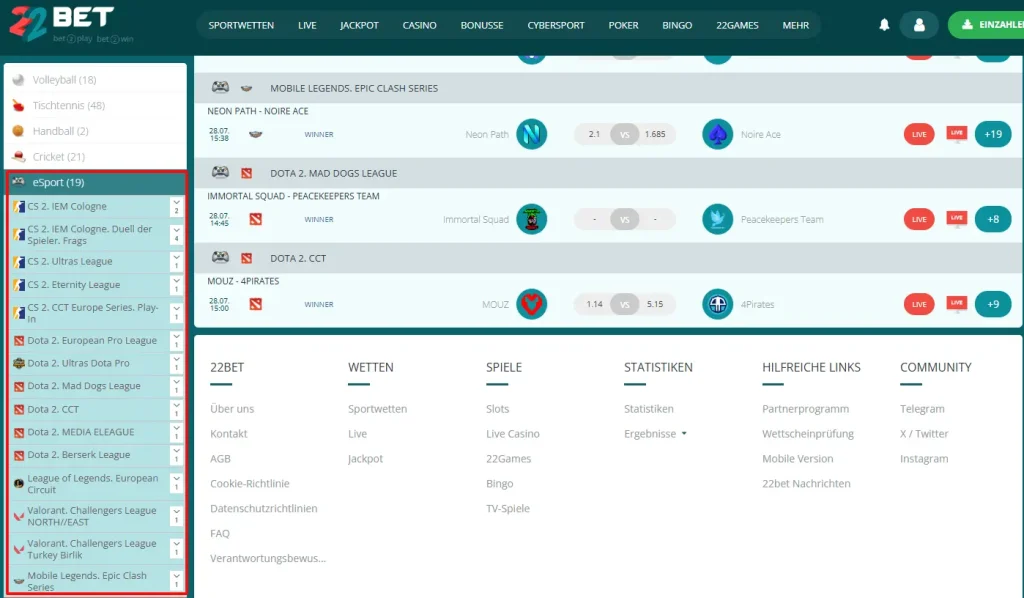Bet on 4Pirates odds 5.15

click(x=655, y=304)
